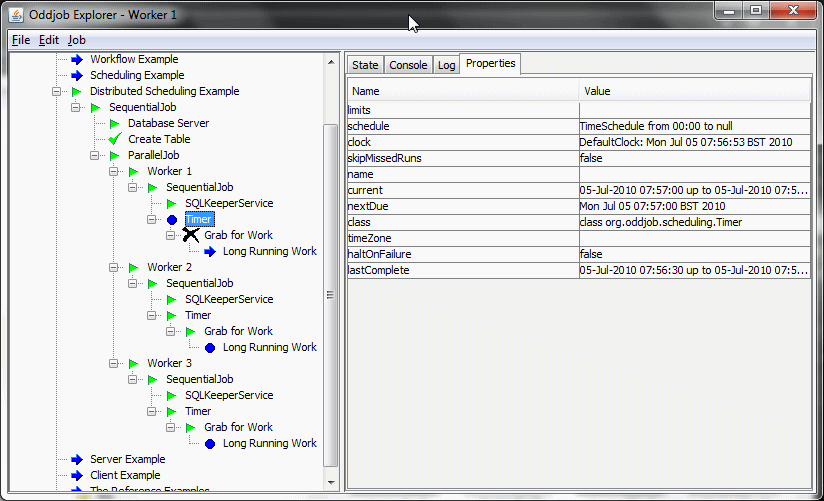The image size is (824, 501).
Task: Collapse the Distributed Scheduling Example node
Action: coord(57,91)
